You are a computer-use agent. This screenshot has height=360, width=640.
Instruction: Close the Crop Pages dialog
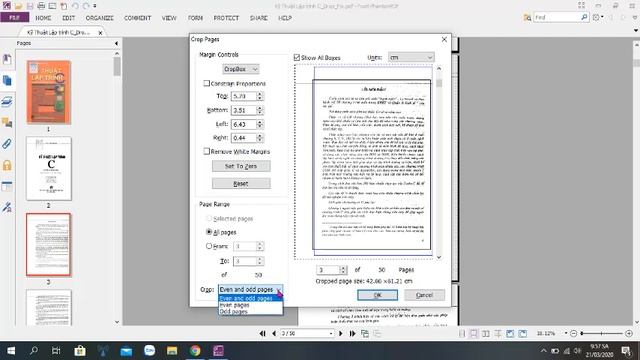click(x=444, y=39)
